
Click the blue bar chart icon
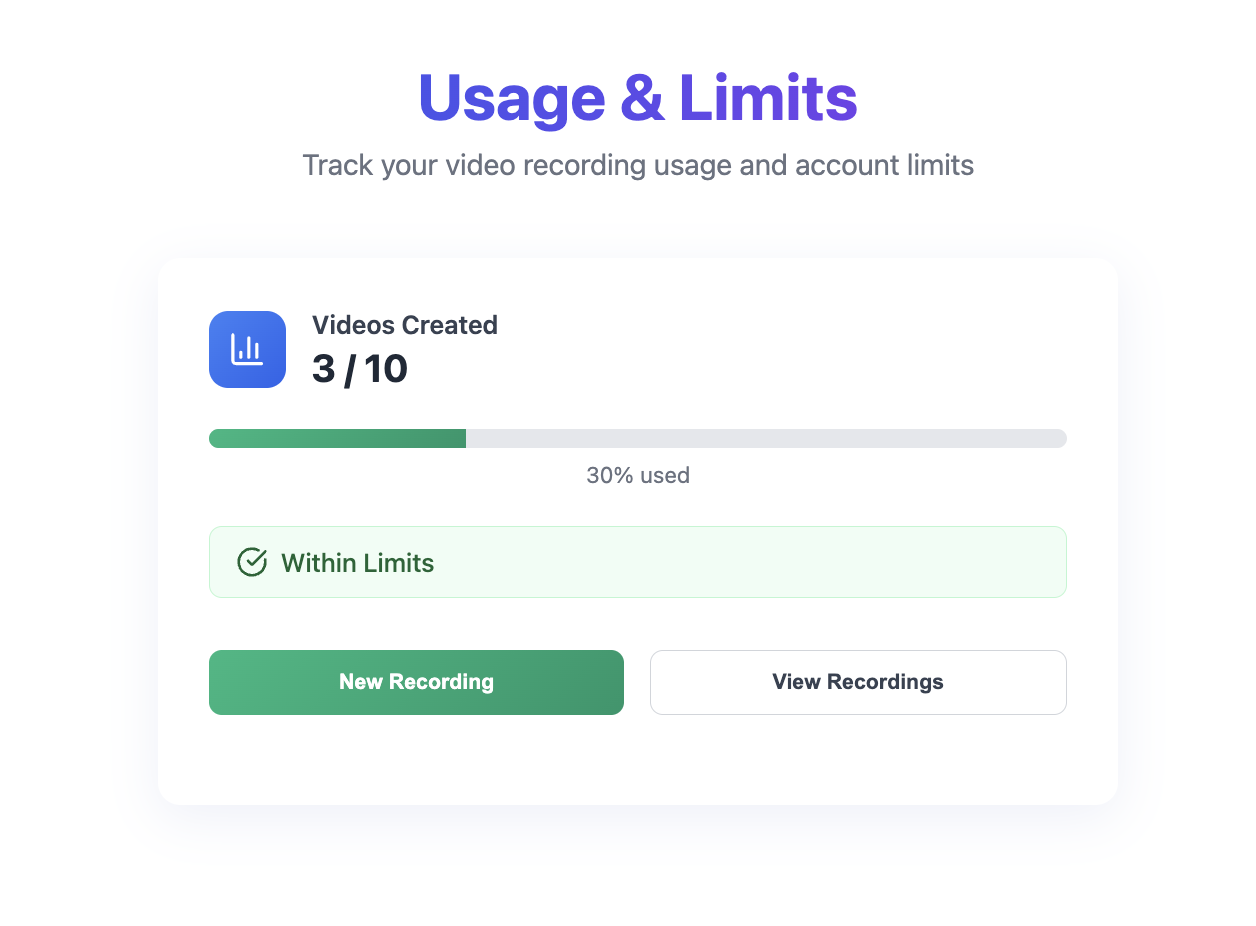(247, 349)
